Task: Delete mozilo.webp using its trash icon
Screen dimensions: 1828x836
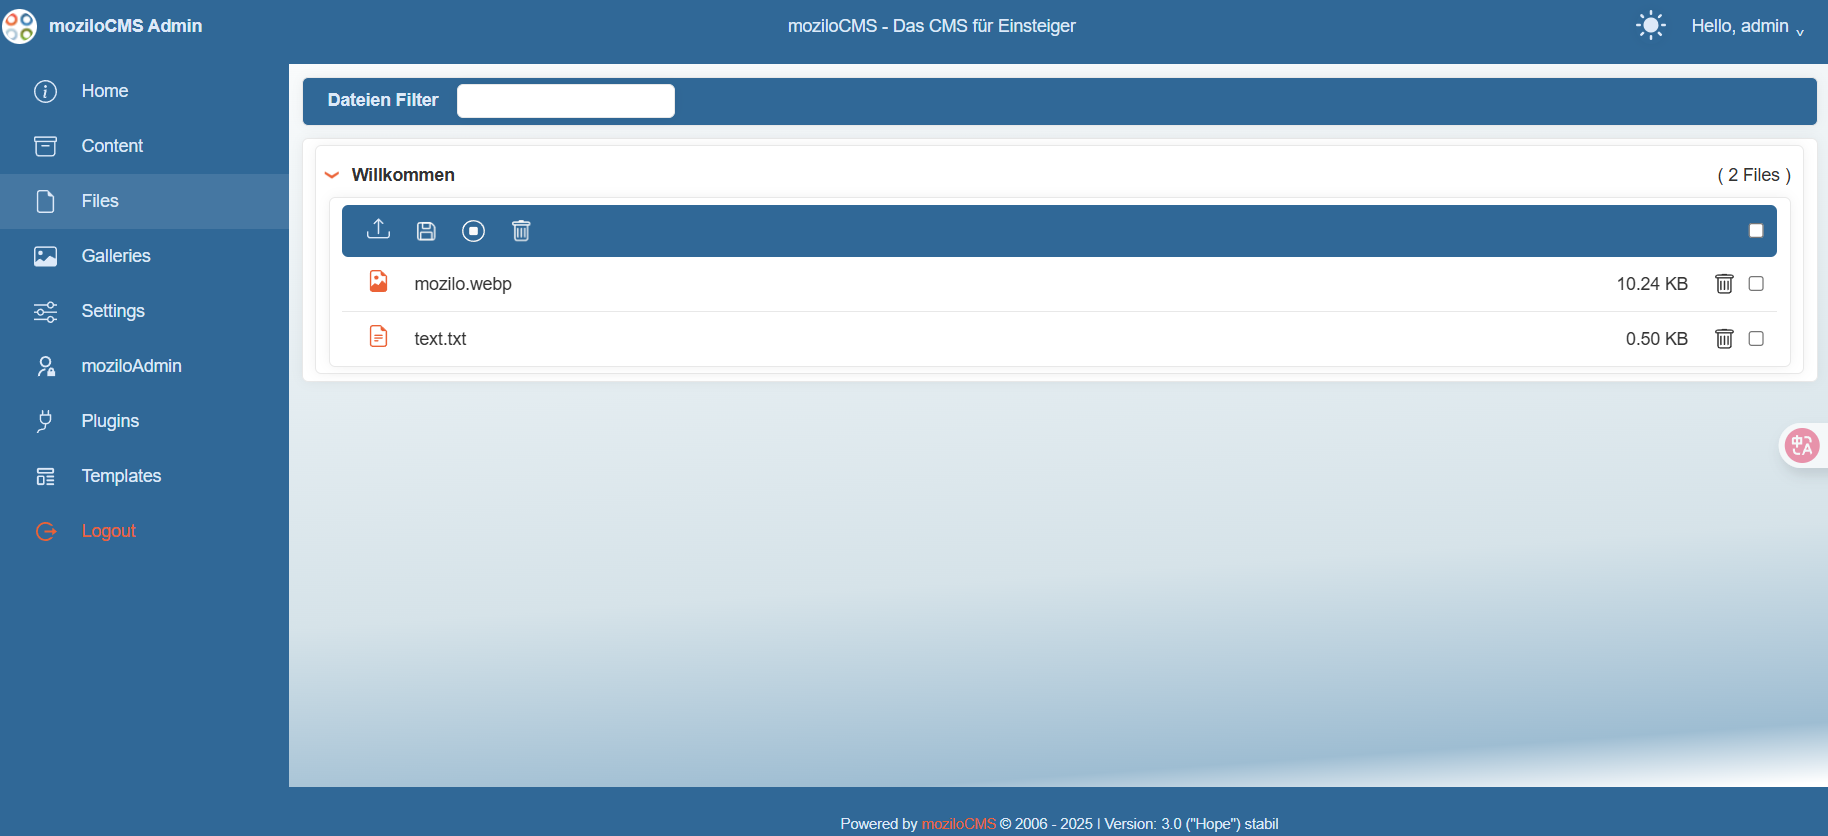Action: (x=1724, y=284)
